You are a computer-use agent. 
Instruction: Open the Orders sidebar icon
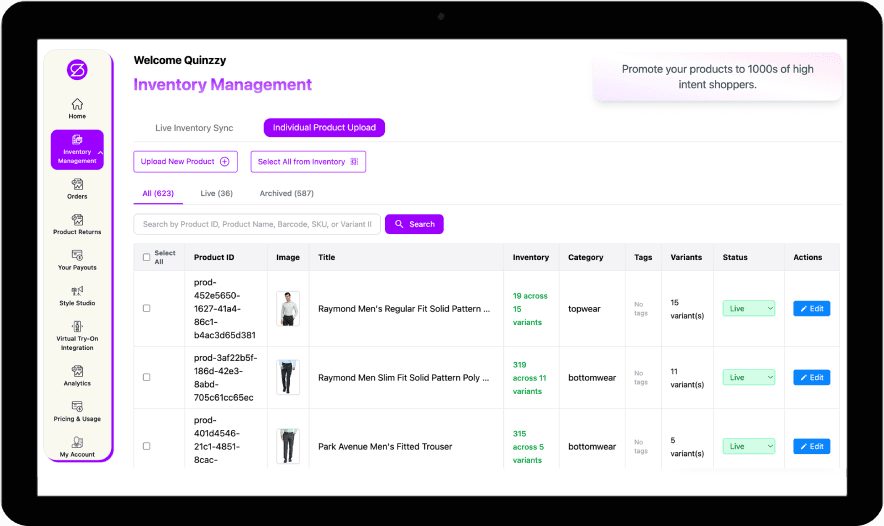77,188
